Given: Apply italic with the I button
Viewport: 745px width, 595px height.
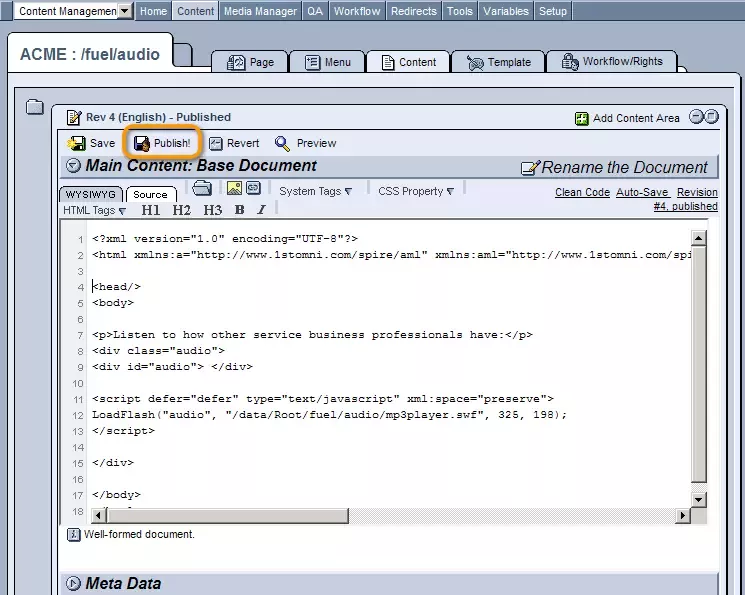Looking at the screenshot, I should pyautogui.click(x=261, y=210).
